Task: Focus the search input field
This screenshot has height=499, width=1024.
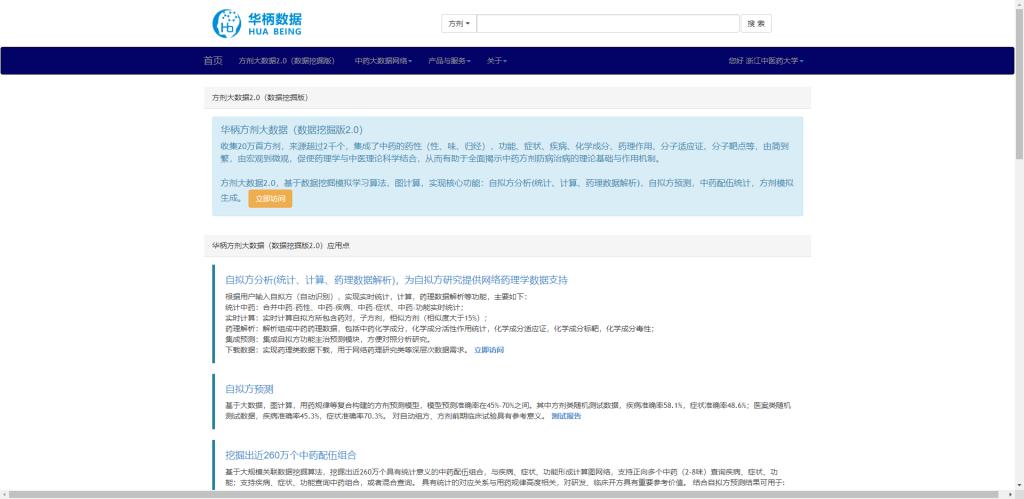Action: (608, 24)
